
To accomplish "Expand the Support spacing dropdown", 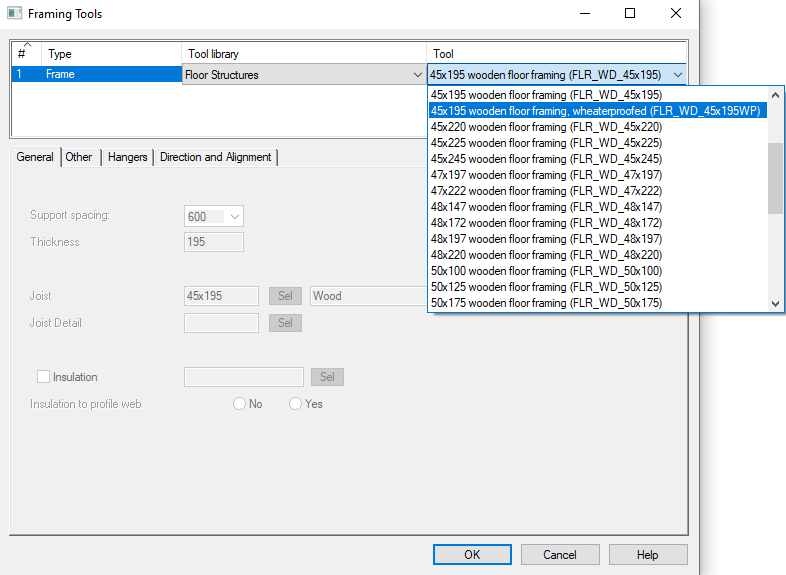I will tap(235, 216).
